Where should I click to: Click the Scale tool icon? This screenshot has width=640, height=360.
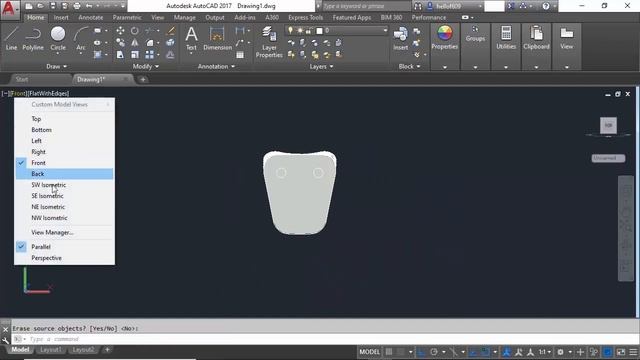134,55
